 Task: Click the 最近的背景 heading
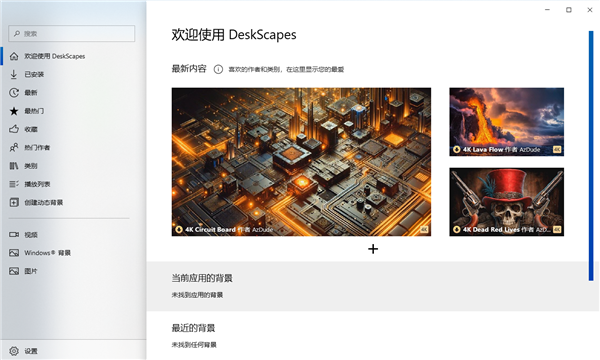(193, 328)
